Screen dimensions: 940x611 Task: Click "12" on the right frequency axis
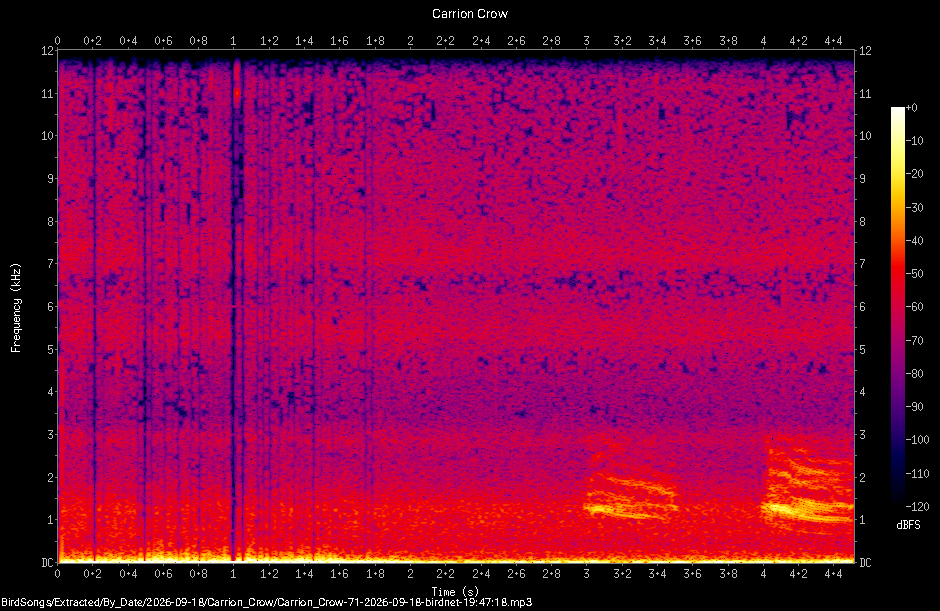865,51
